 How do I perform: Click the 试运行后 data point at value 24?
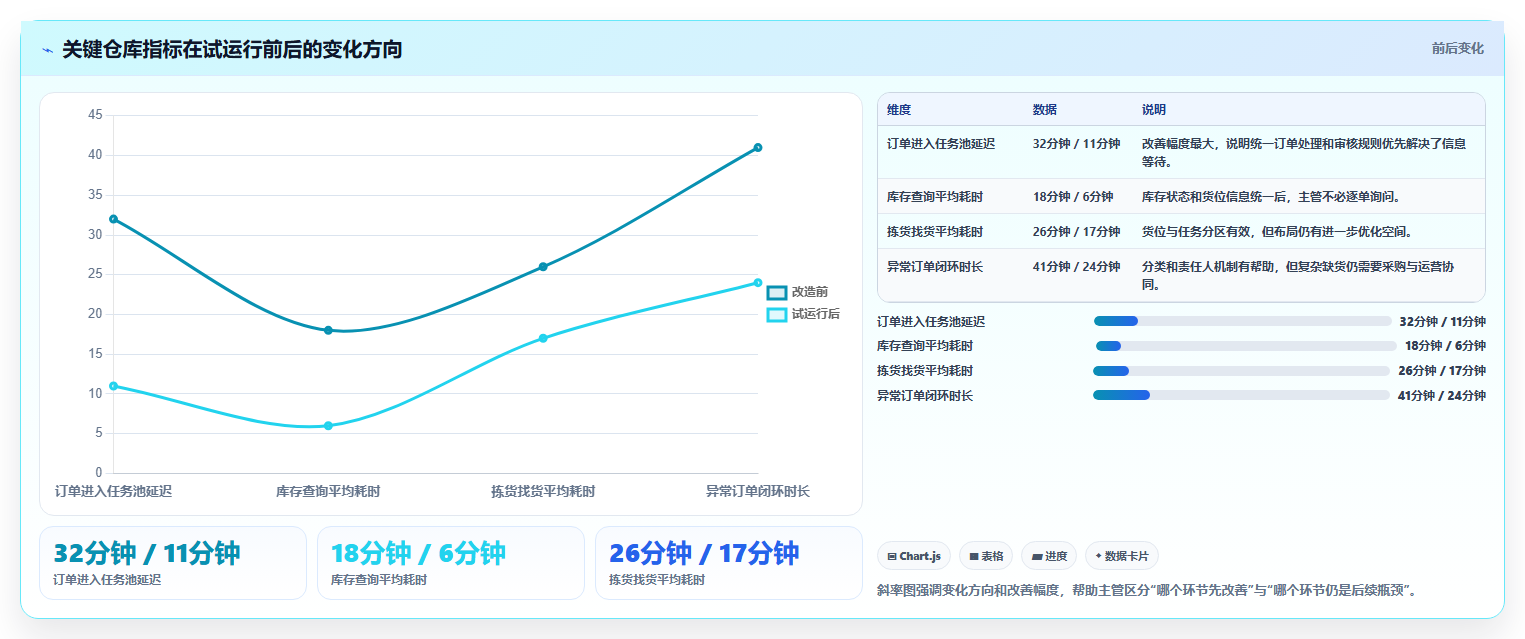[x=758, y=283]
